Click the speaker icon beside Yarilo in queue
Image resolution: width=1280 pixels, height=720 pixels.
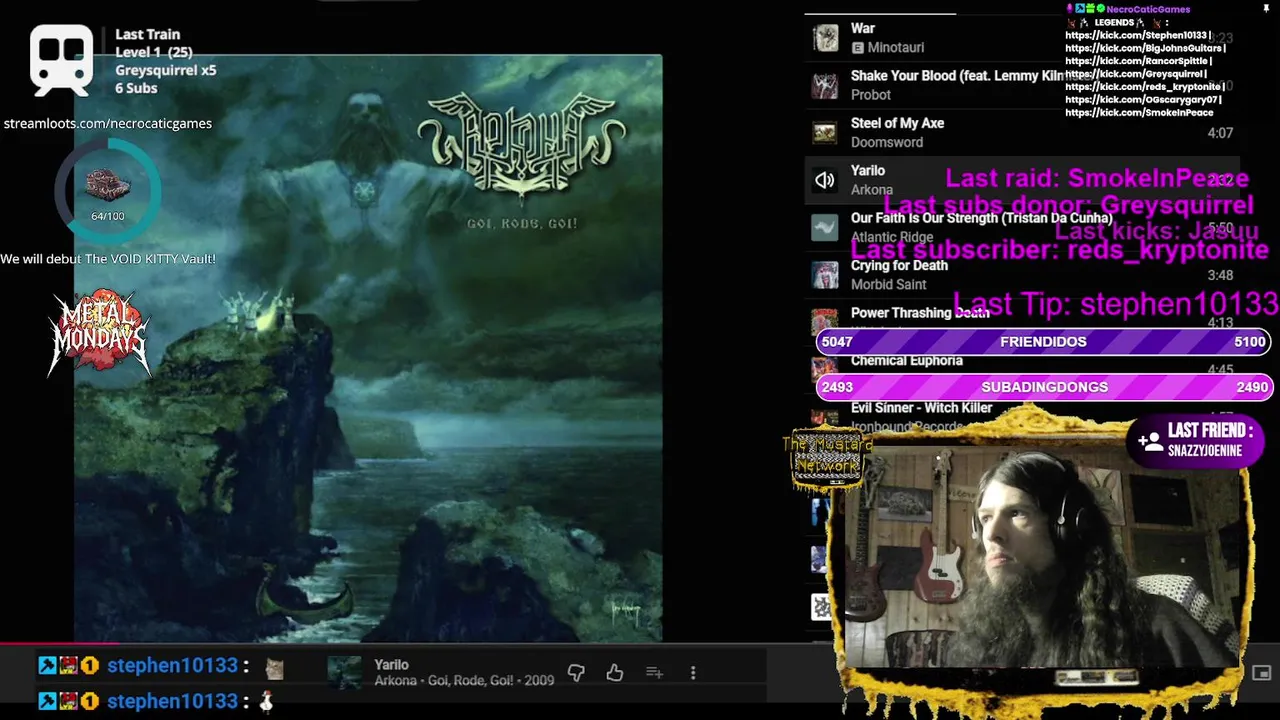824,180
